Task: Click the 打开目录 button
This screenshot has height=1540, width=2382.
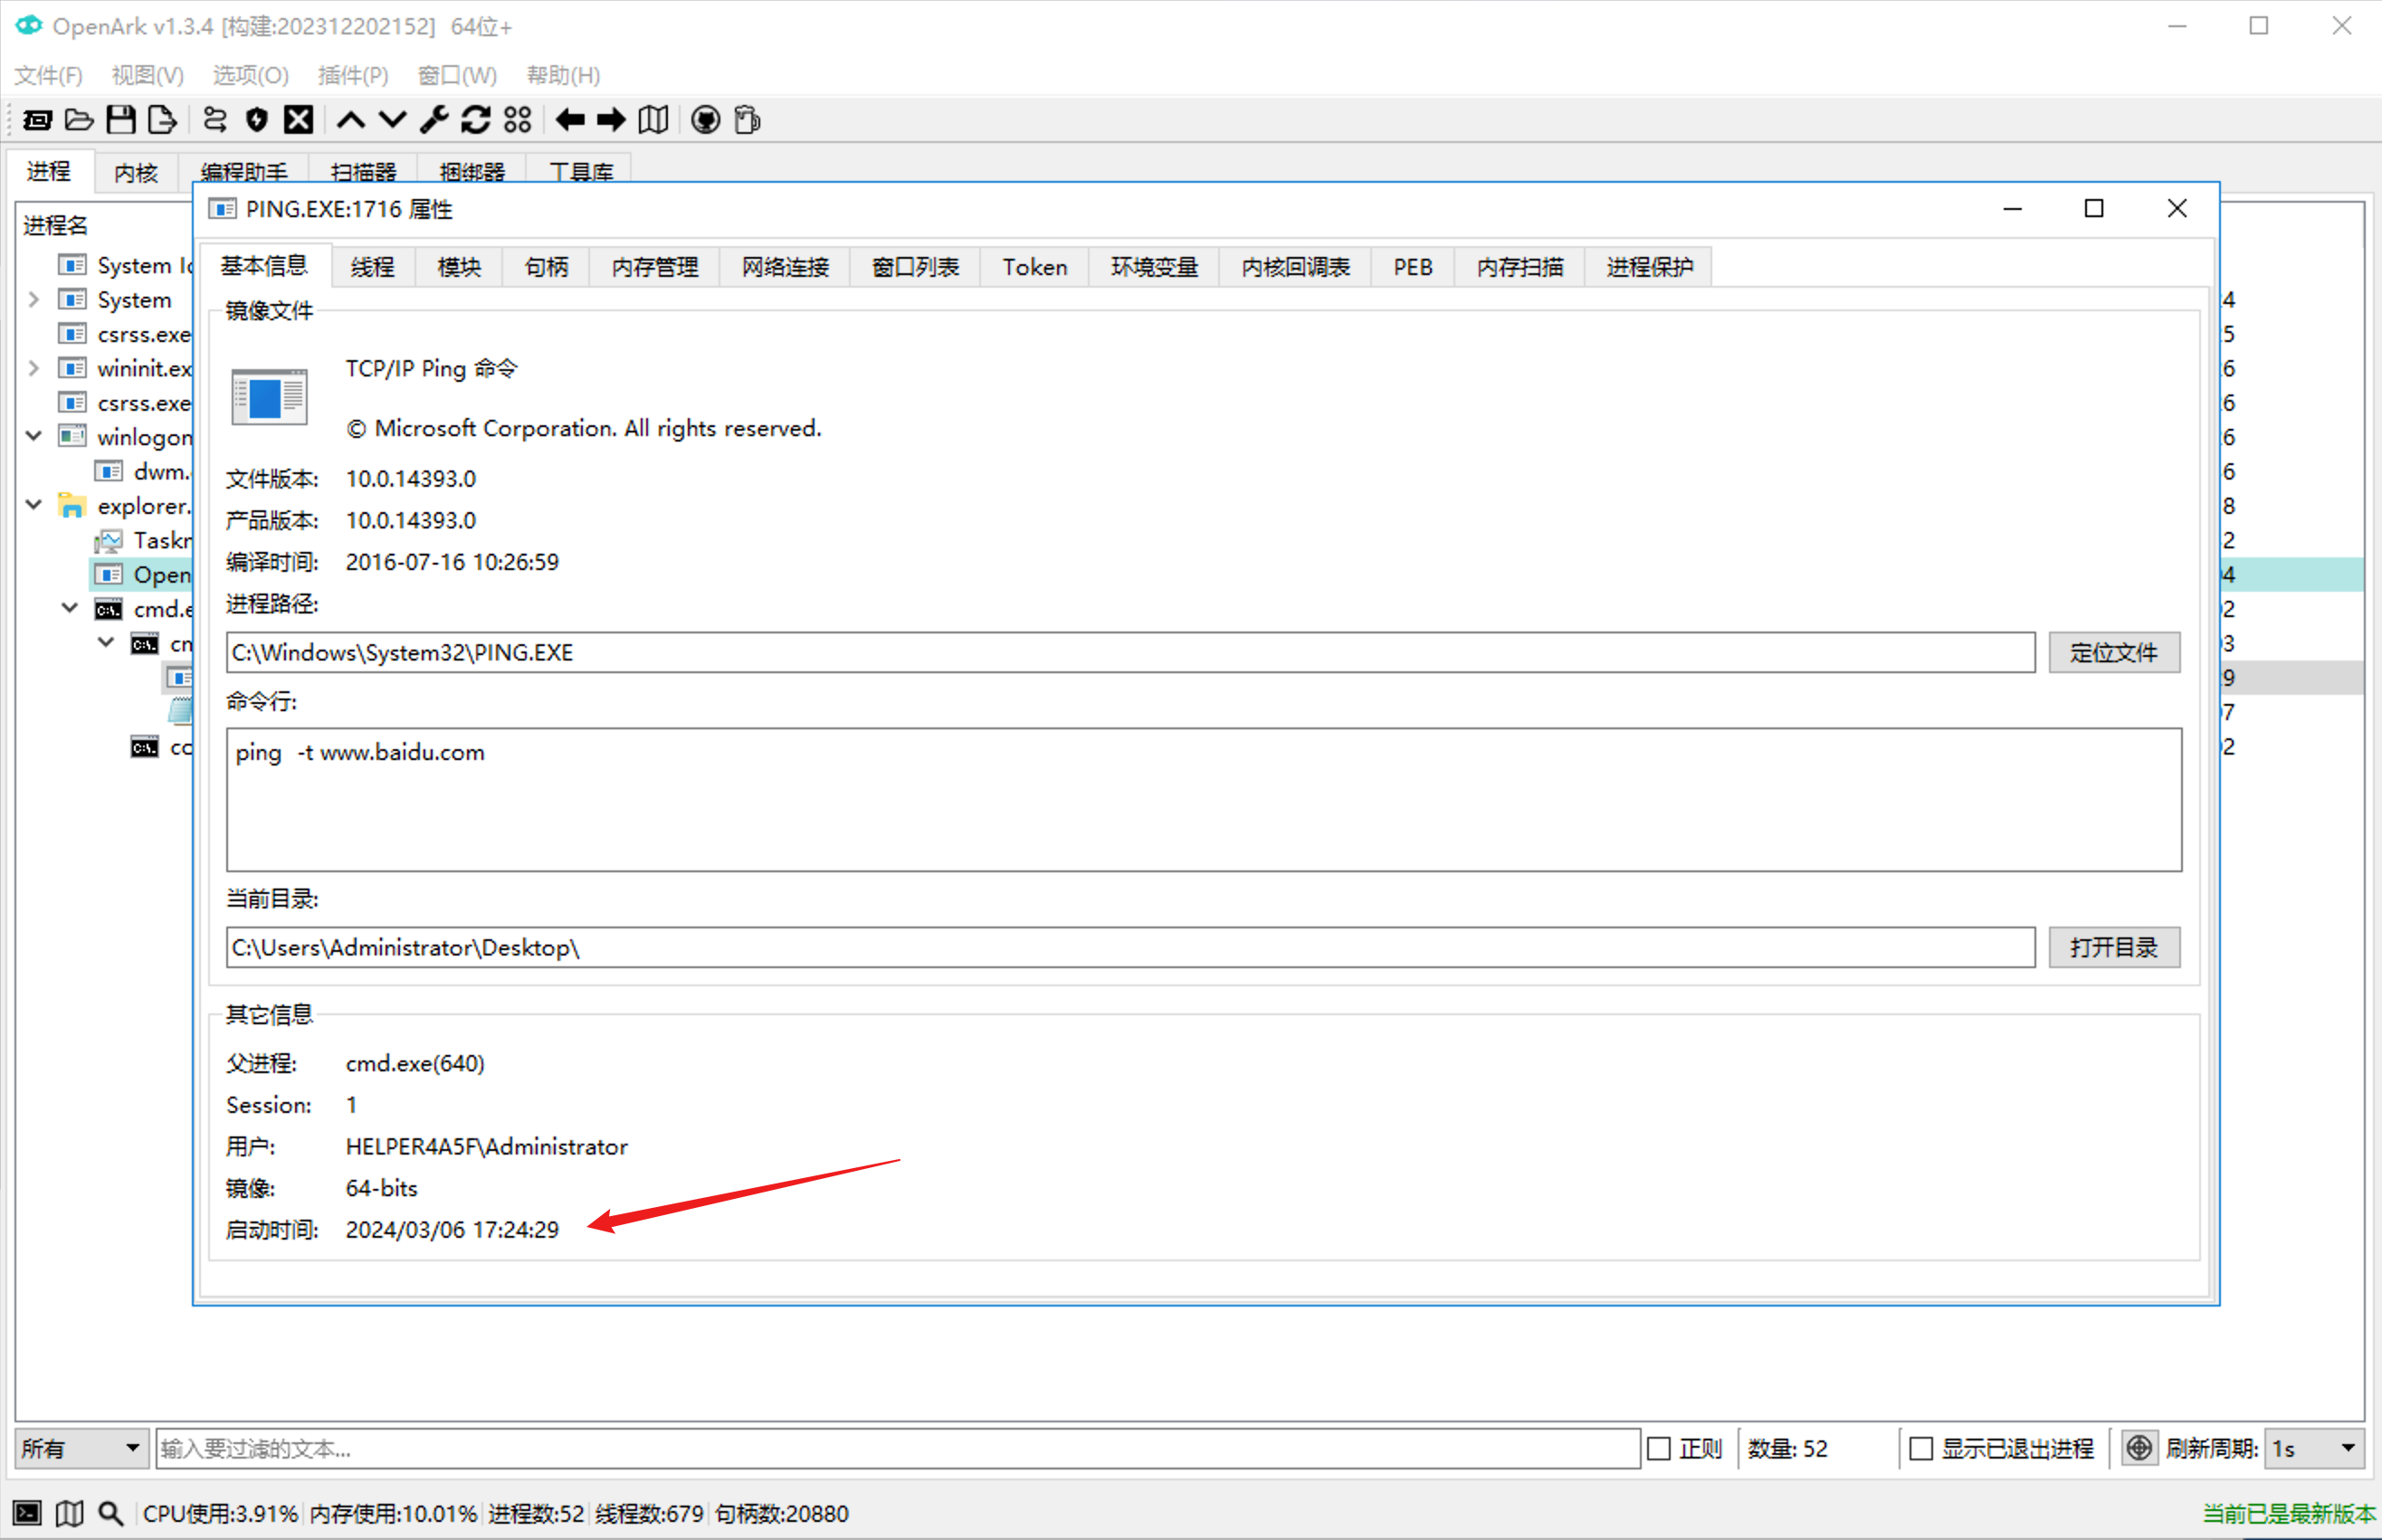Action: [2113, 947]
